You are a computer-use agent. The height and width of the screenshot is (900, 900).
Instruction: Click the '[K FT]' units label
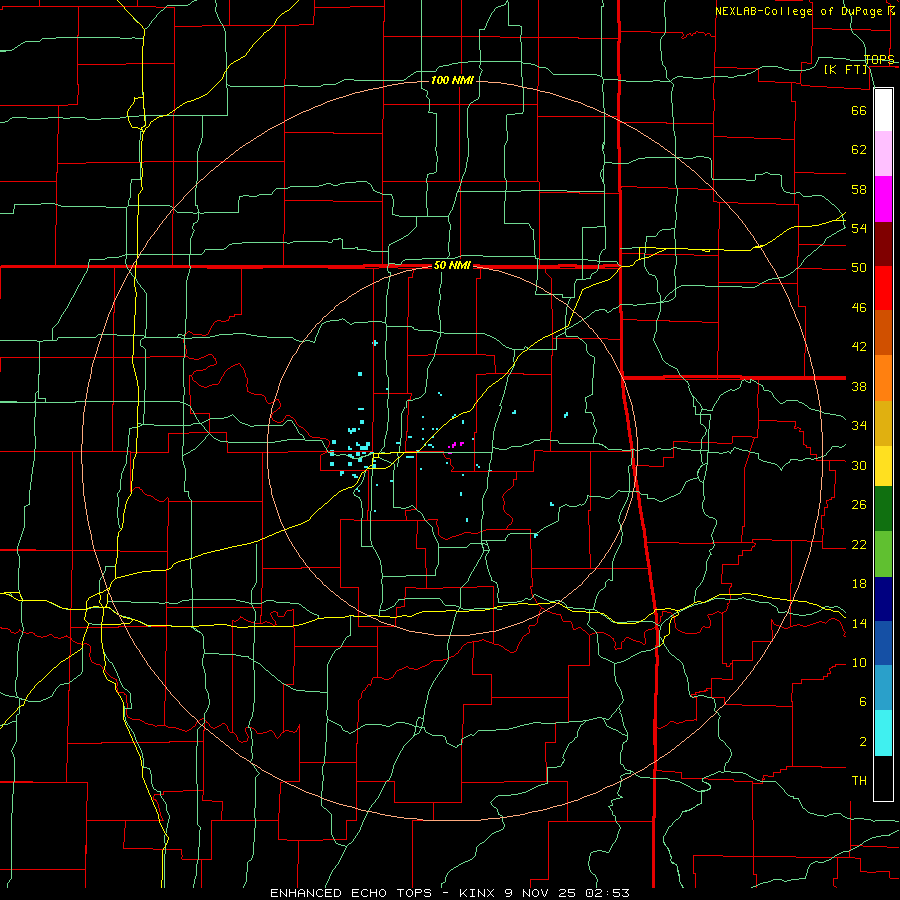pyautogui.click(x=846, y=70)
